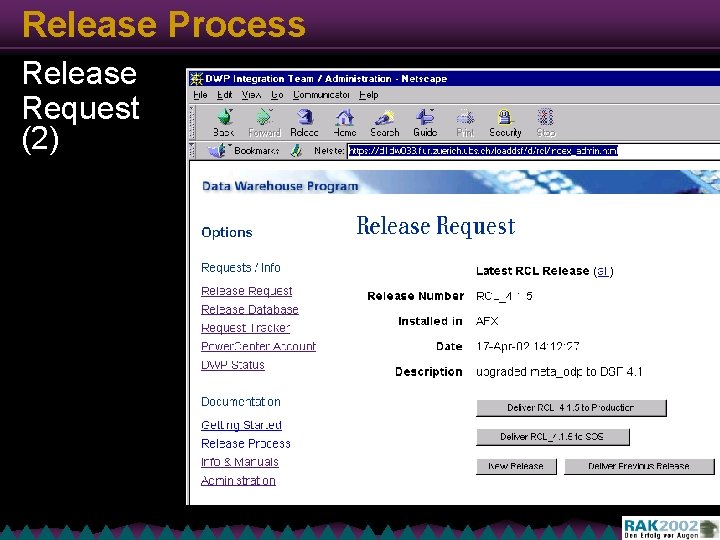Open the DWP Status link
The width and height of the screenshot is (720, 540).
233,365
